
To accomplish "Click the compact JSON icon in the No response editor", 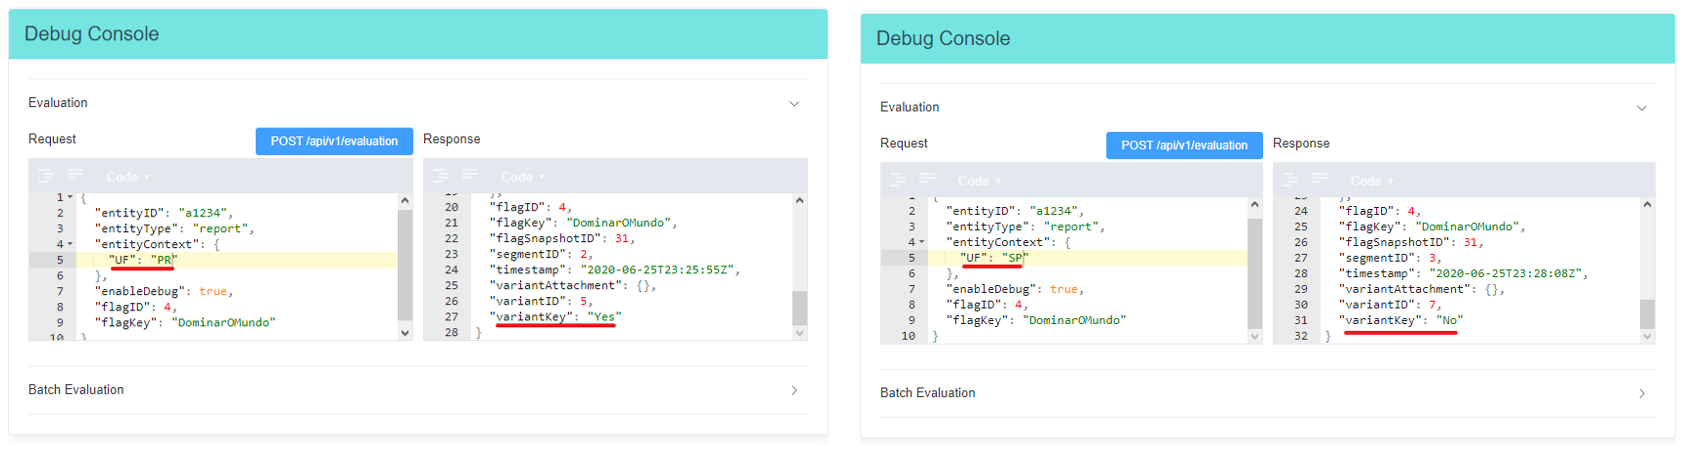I will 1320,180.
